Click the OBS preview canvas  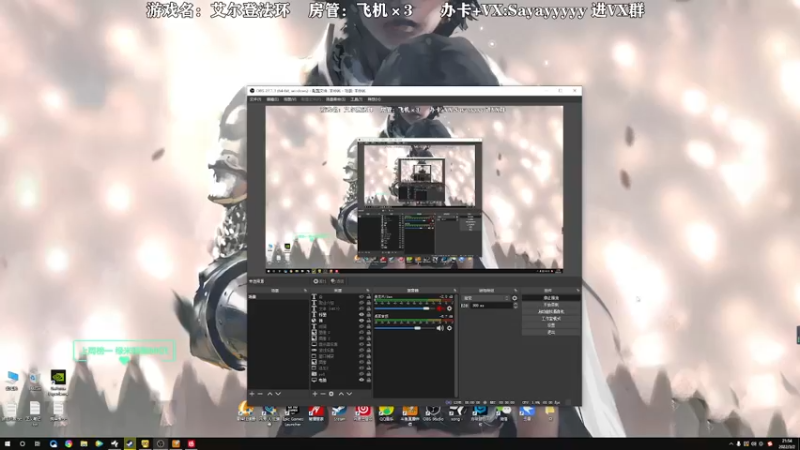click(x=414, y=188)
